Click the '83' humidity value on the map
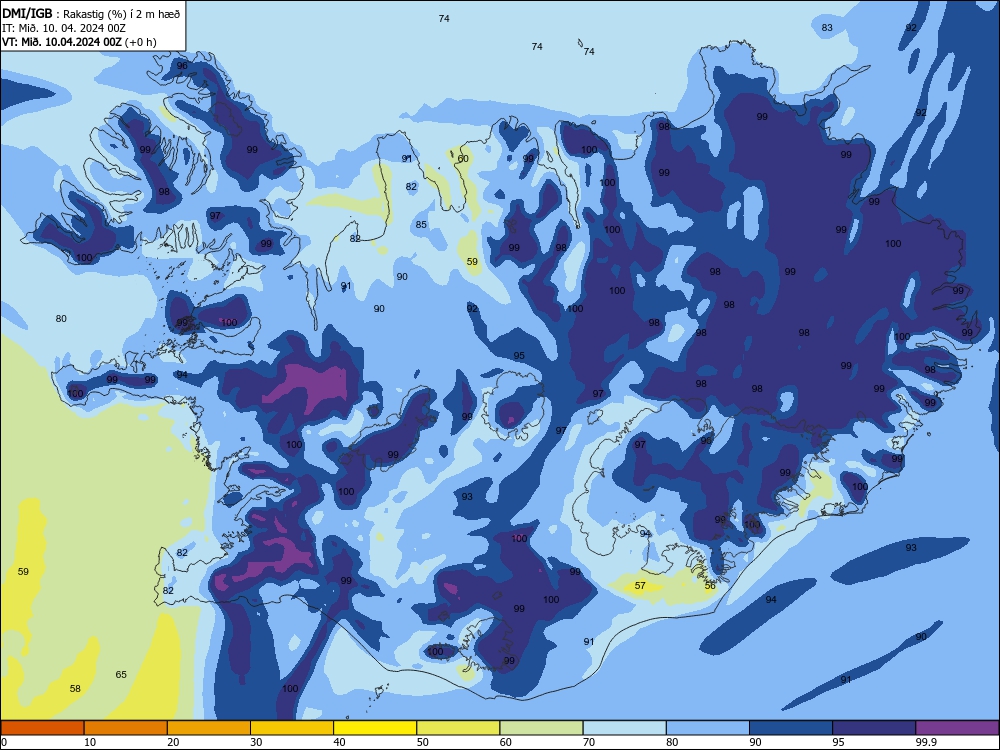Viewport: 1000px width, 750px height. (x=827, y=27)
